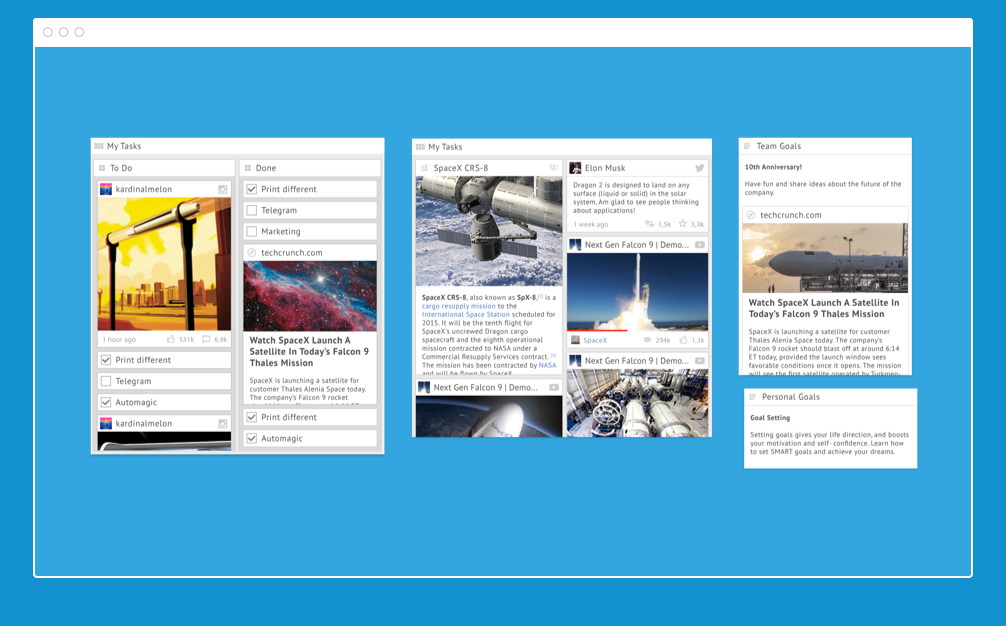Click techcrunch.com label in the Team Goals card
The image size is (1006, 626).
(x=790, y=215)
